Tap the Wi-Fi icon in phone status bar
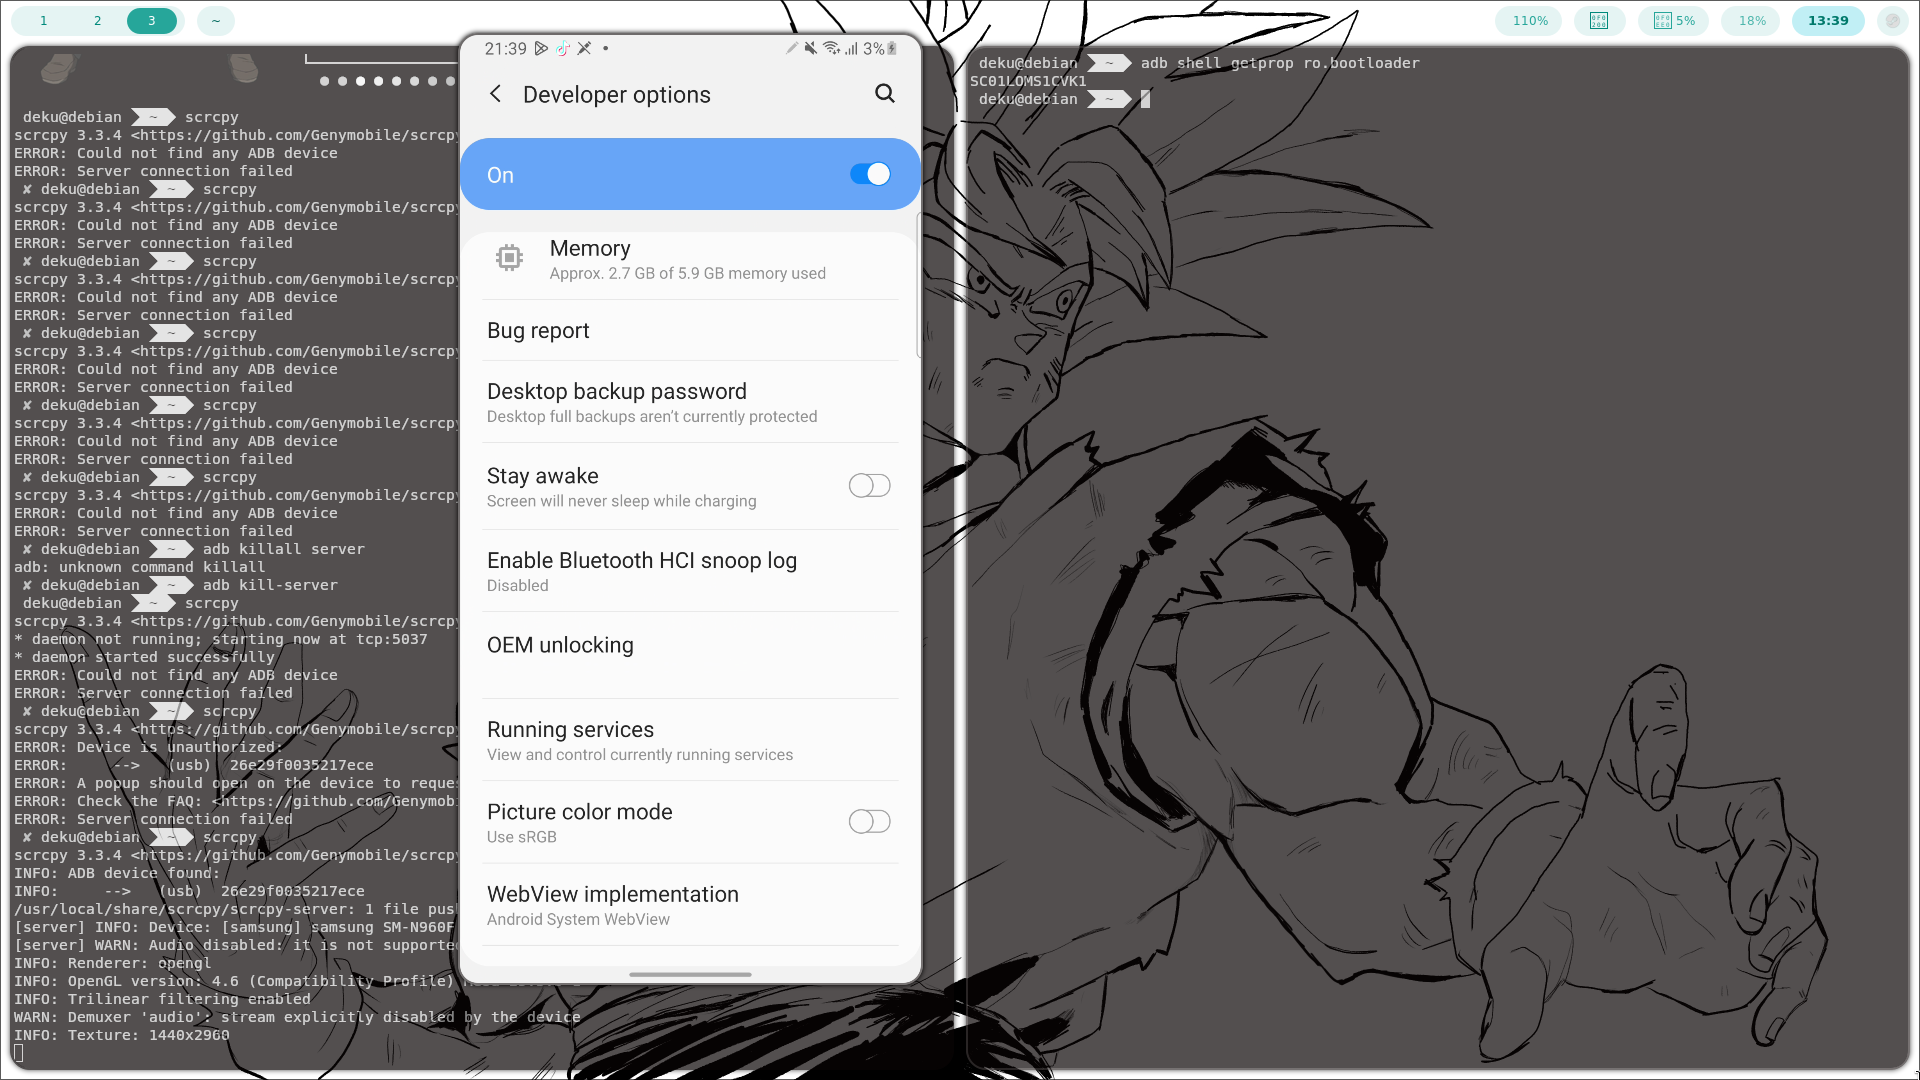Image resolution: width=1920 pixels, height=1080 pixels. coord(831,48)
